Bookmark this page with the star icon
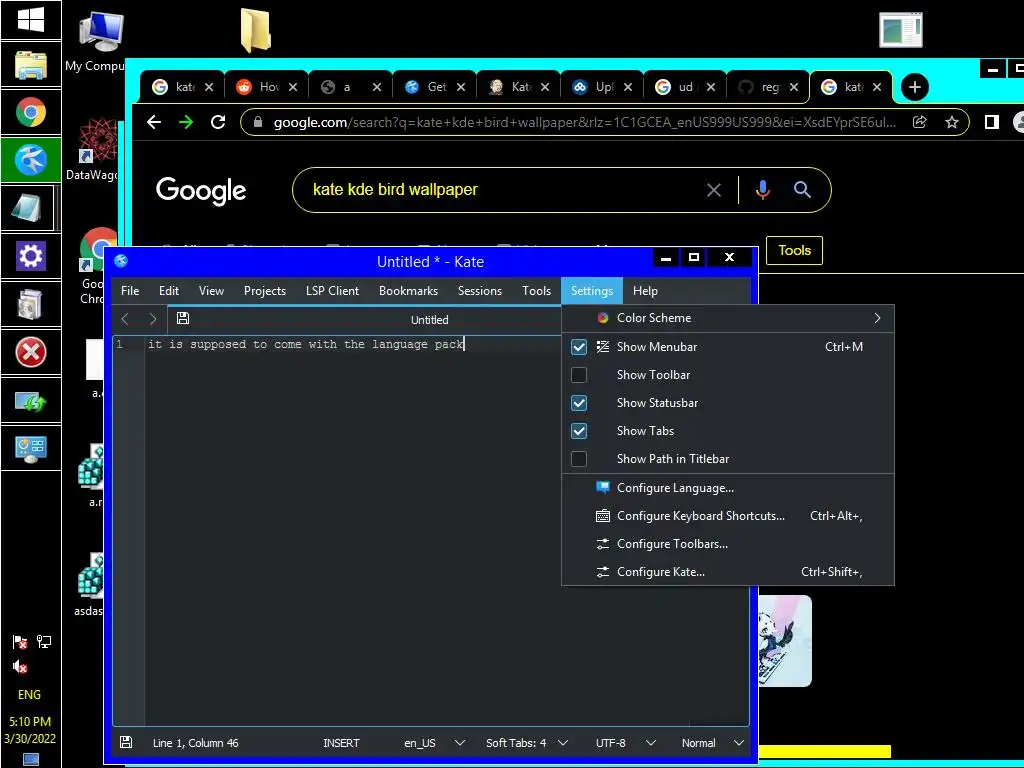Viewport: 1024px width, 768px height. pos(952,122)
